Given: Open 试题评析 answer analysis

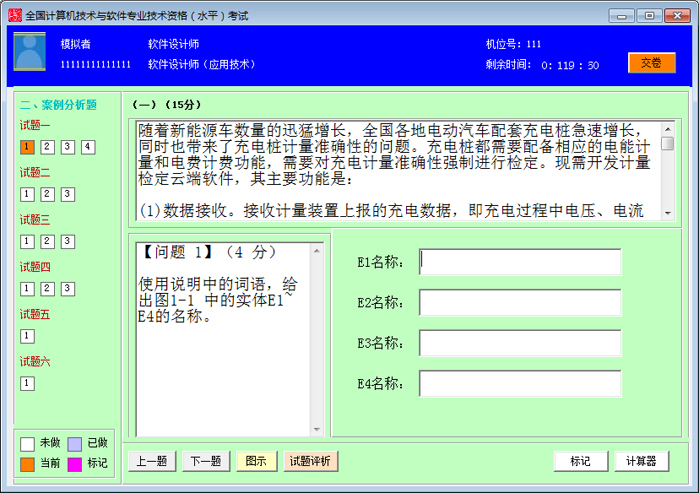Looking at the screenshot, I should 311,461.
